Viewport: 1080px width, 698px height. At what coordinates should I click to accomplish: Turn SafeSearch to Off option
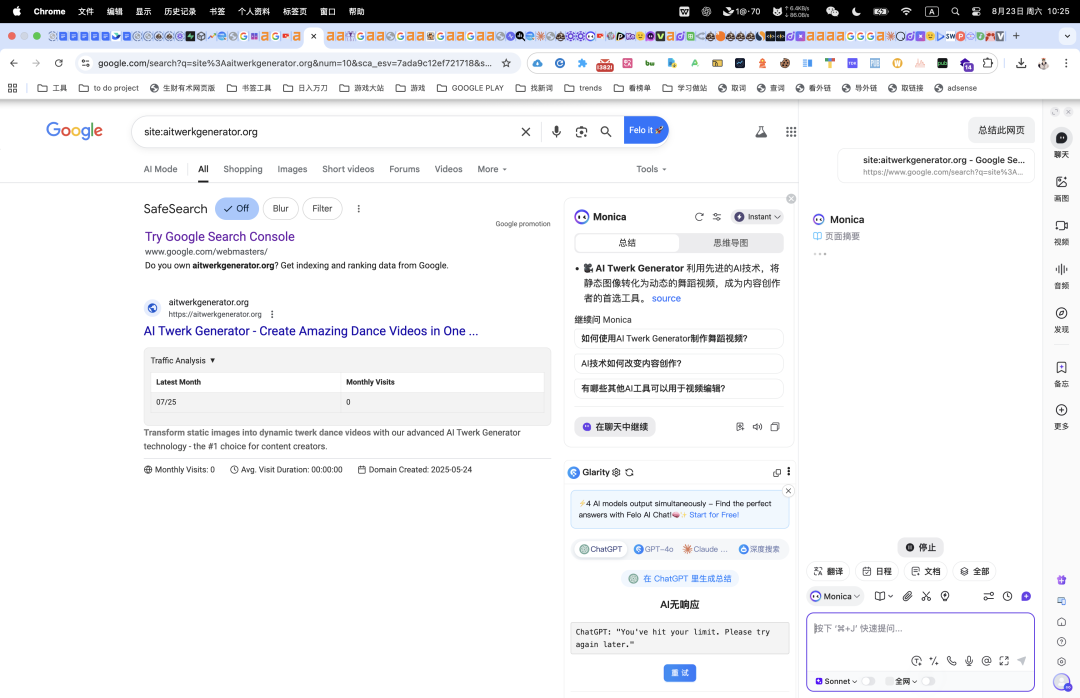236,209
